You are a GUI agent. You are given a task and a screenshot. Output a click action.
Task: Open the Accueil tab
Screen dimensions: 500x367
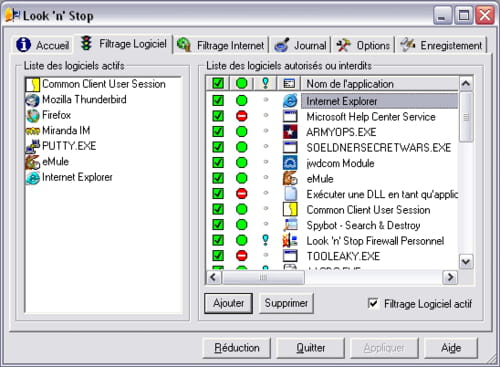tap(43, 45)
